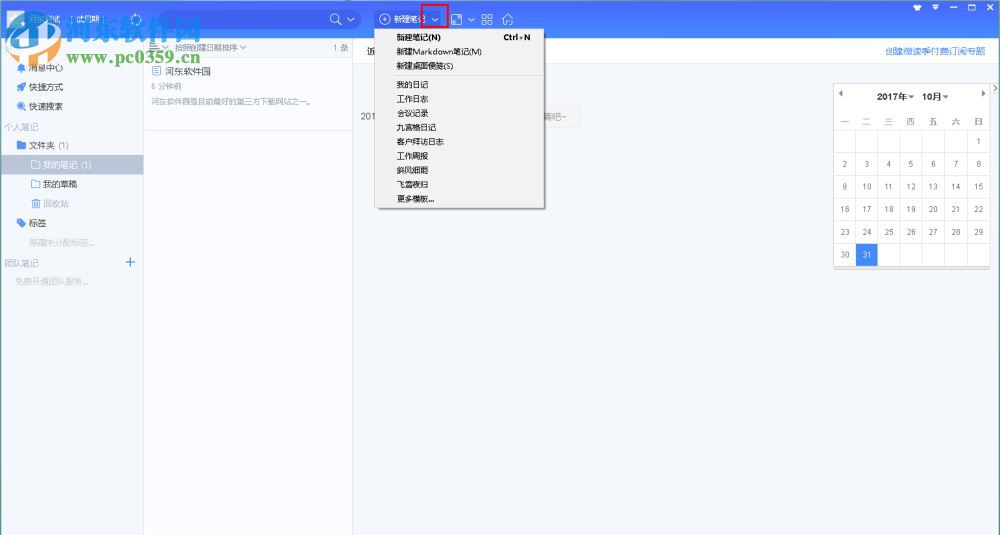
Task: Collapse the calendar side panel chevron
Action: click(x=996, y=88)
